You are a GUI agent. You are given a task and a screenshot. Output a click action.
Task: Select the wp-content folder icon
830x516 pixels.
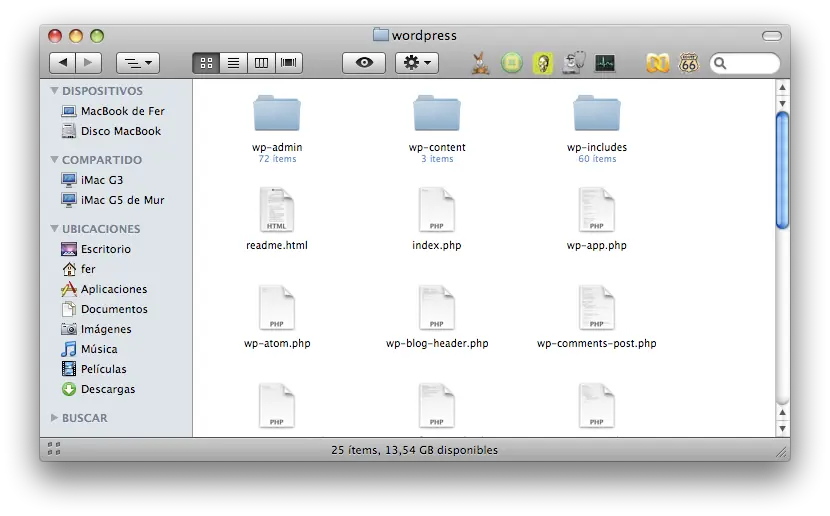coord(437,113)
